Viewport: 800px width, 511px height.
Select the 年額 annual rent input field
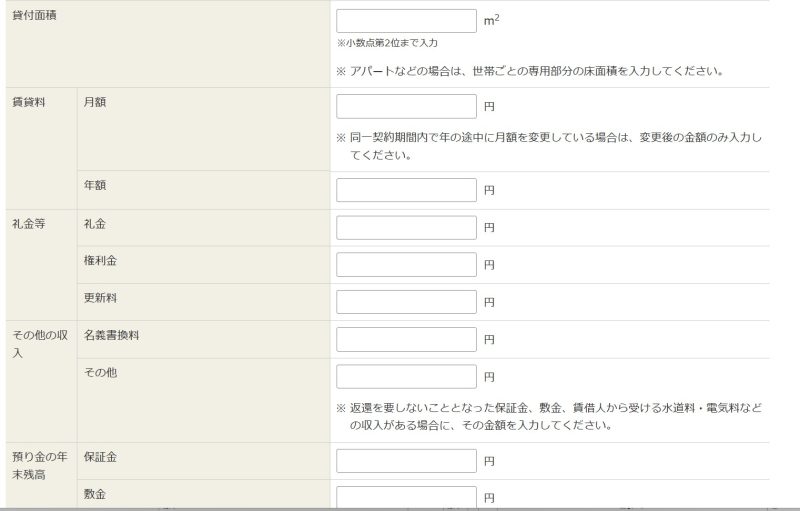[406, 190]
